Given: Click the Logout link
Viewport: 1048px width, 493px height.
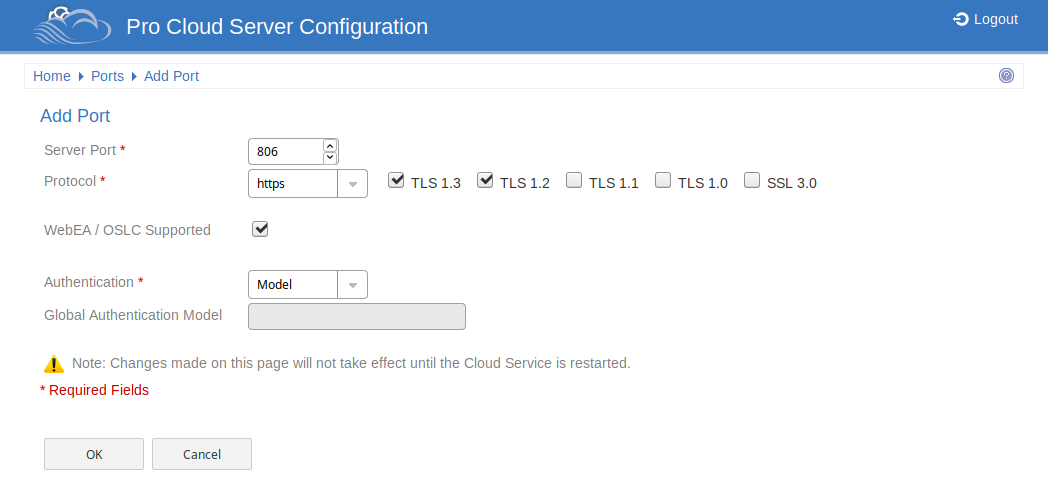Looking at the screenshot, I should pyautogui.click(x=985, y=19).
